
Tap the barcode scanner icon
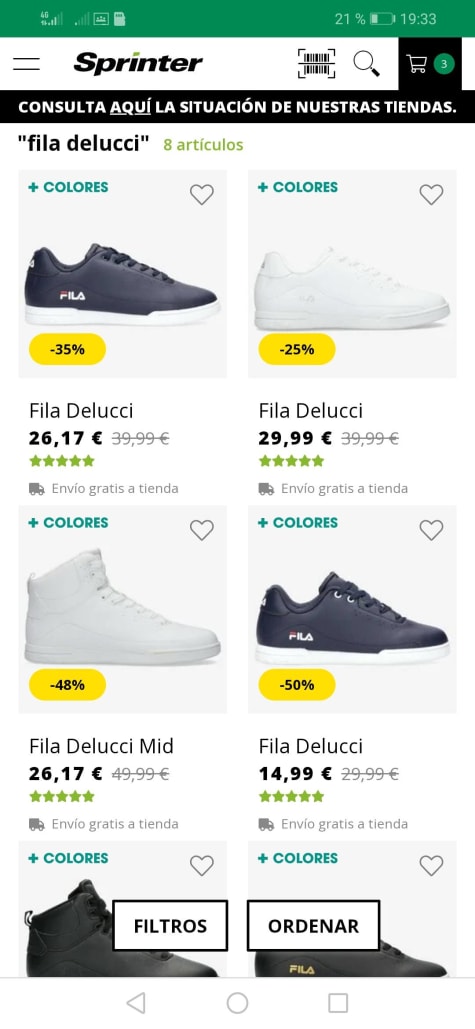pyautogui.click(x=316, y=64)
